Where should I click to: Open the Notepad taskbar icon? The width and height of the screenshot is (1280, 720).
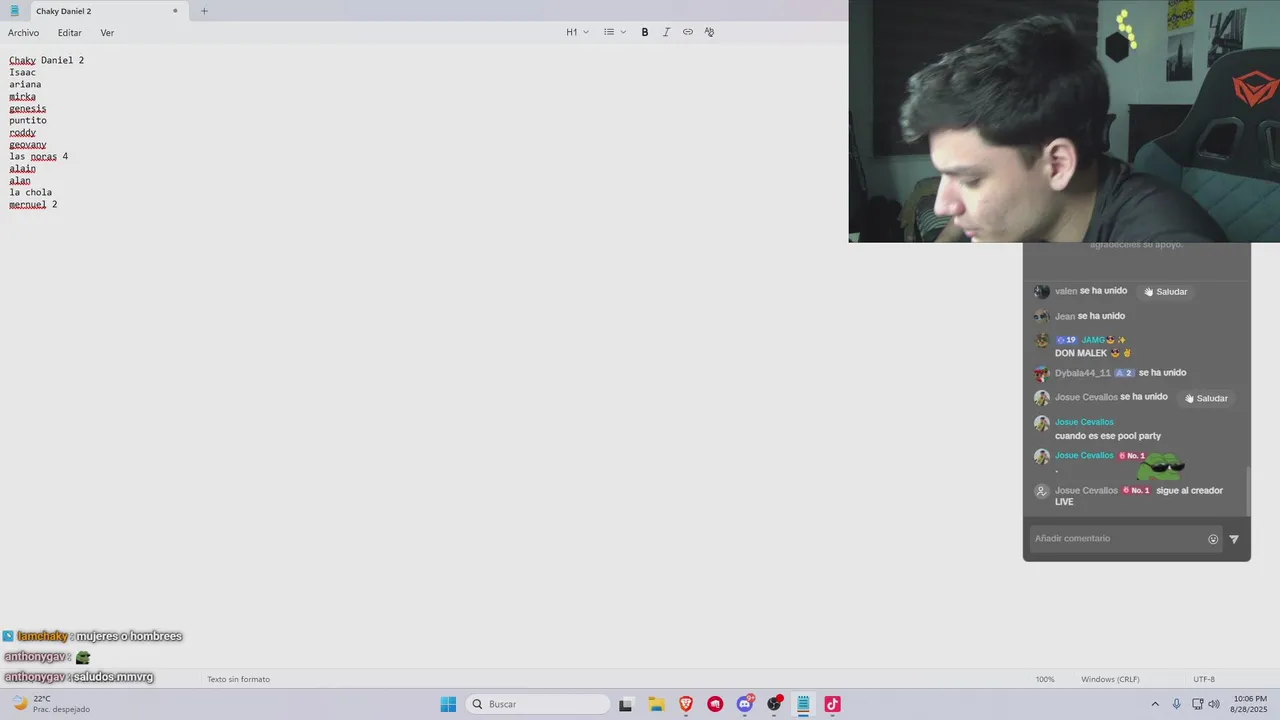[x=803, y=704]
